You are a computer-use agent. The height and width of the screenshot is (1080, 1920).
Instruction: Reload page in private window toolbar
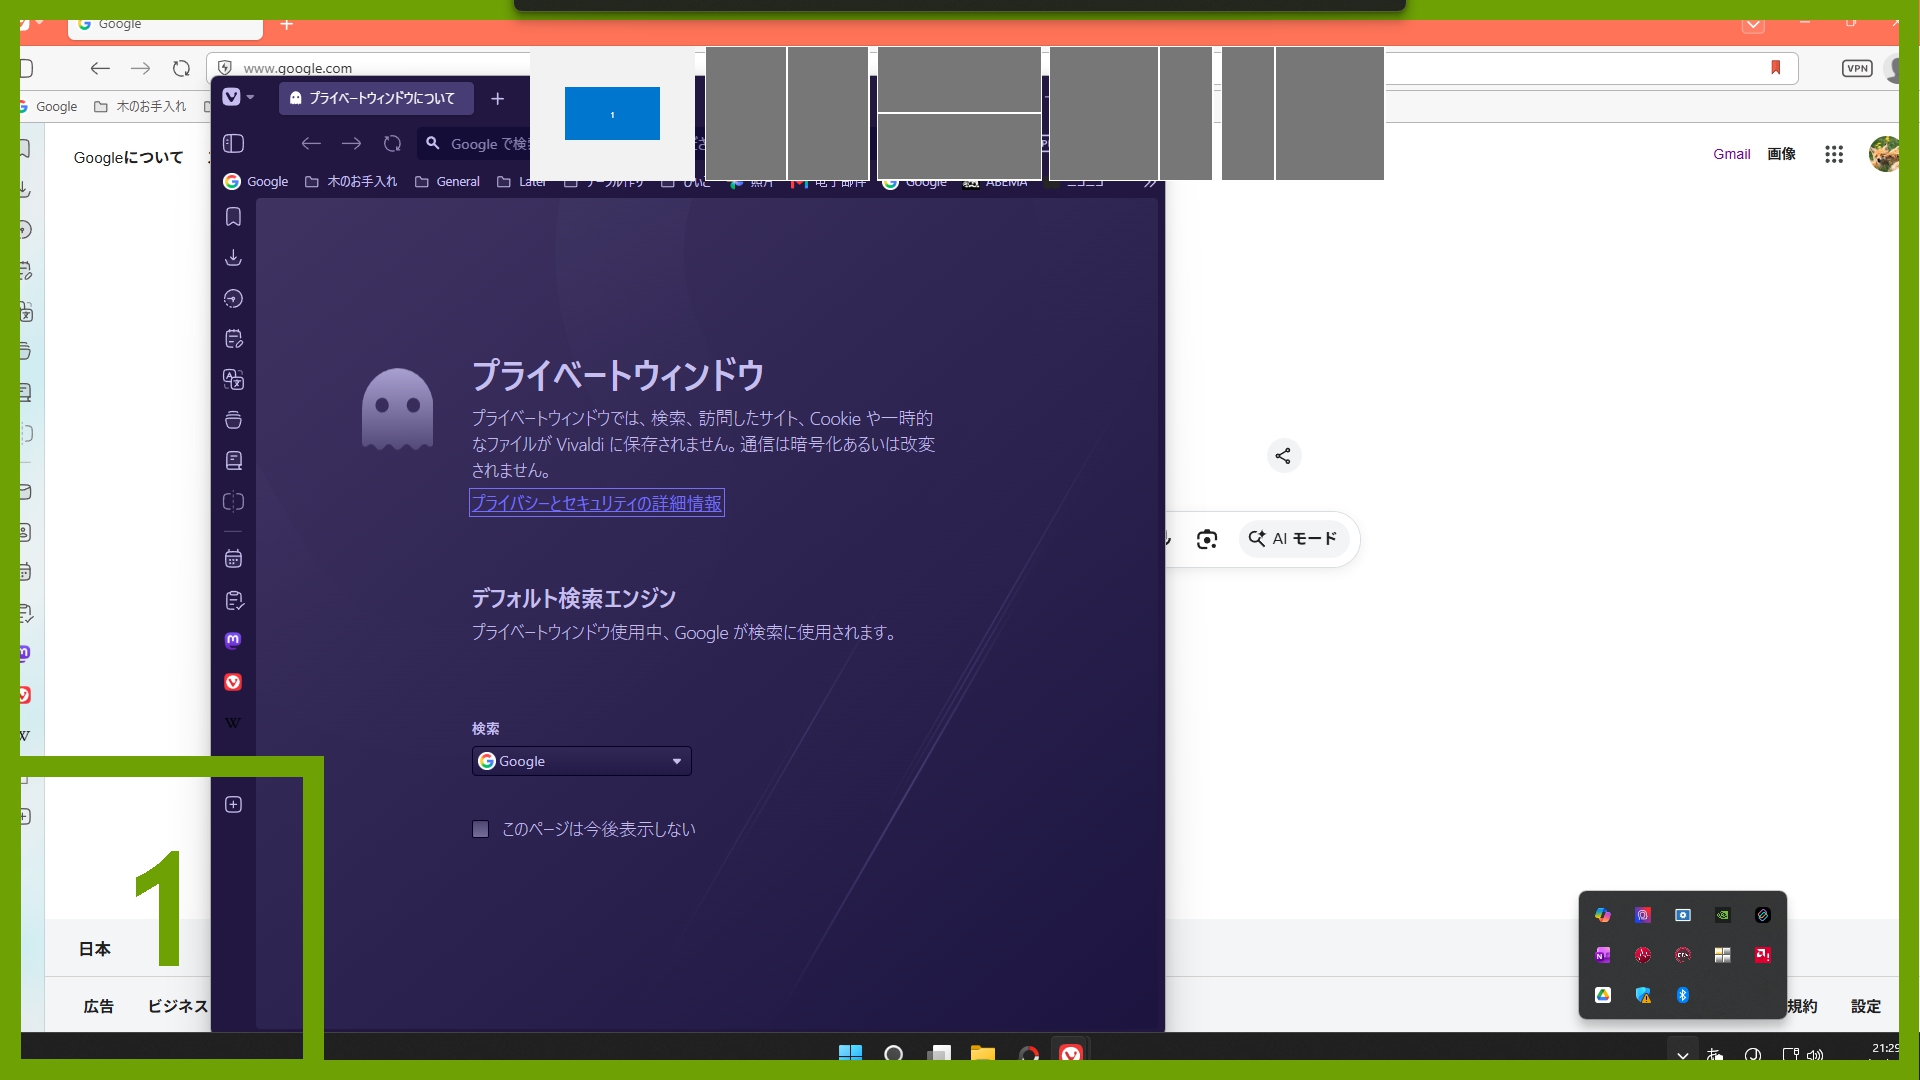click(x=392, y=144)
